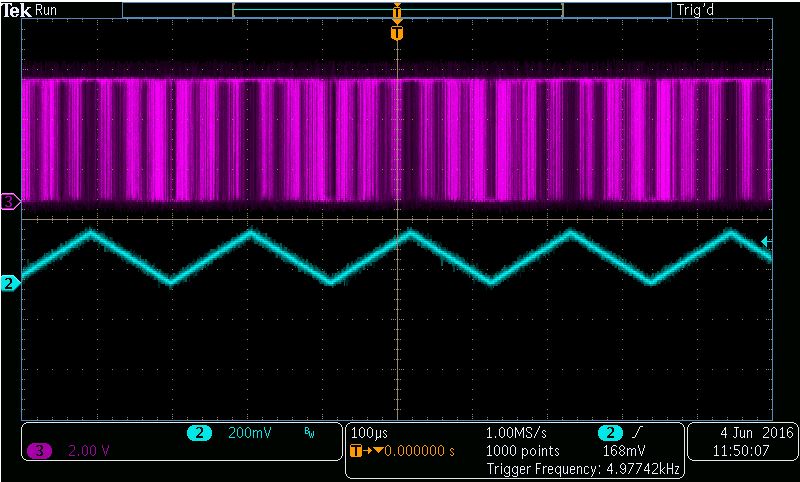Click the record view bar at top

[397, 10]
